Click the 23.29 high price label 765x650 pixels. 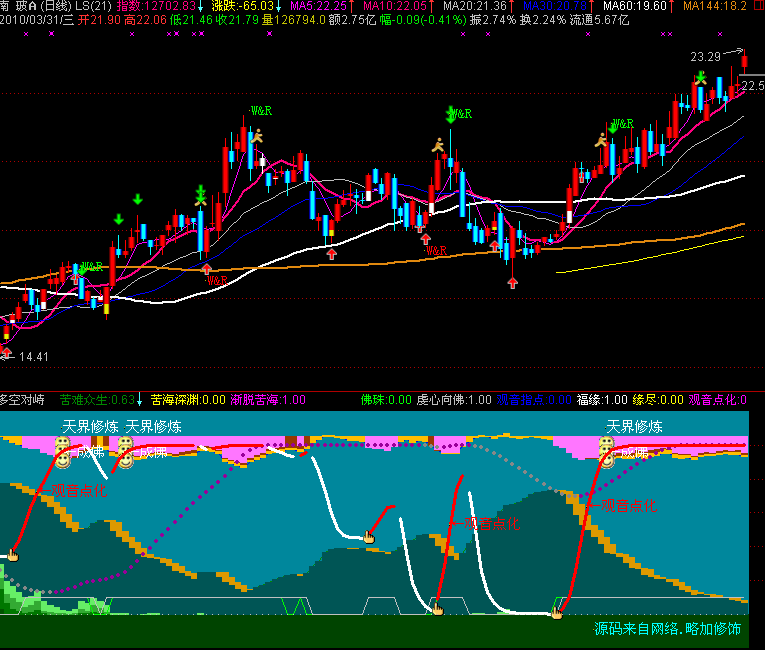705,57
